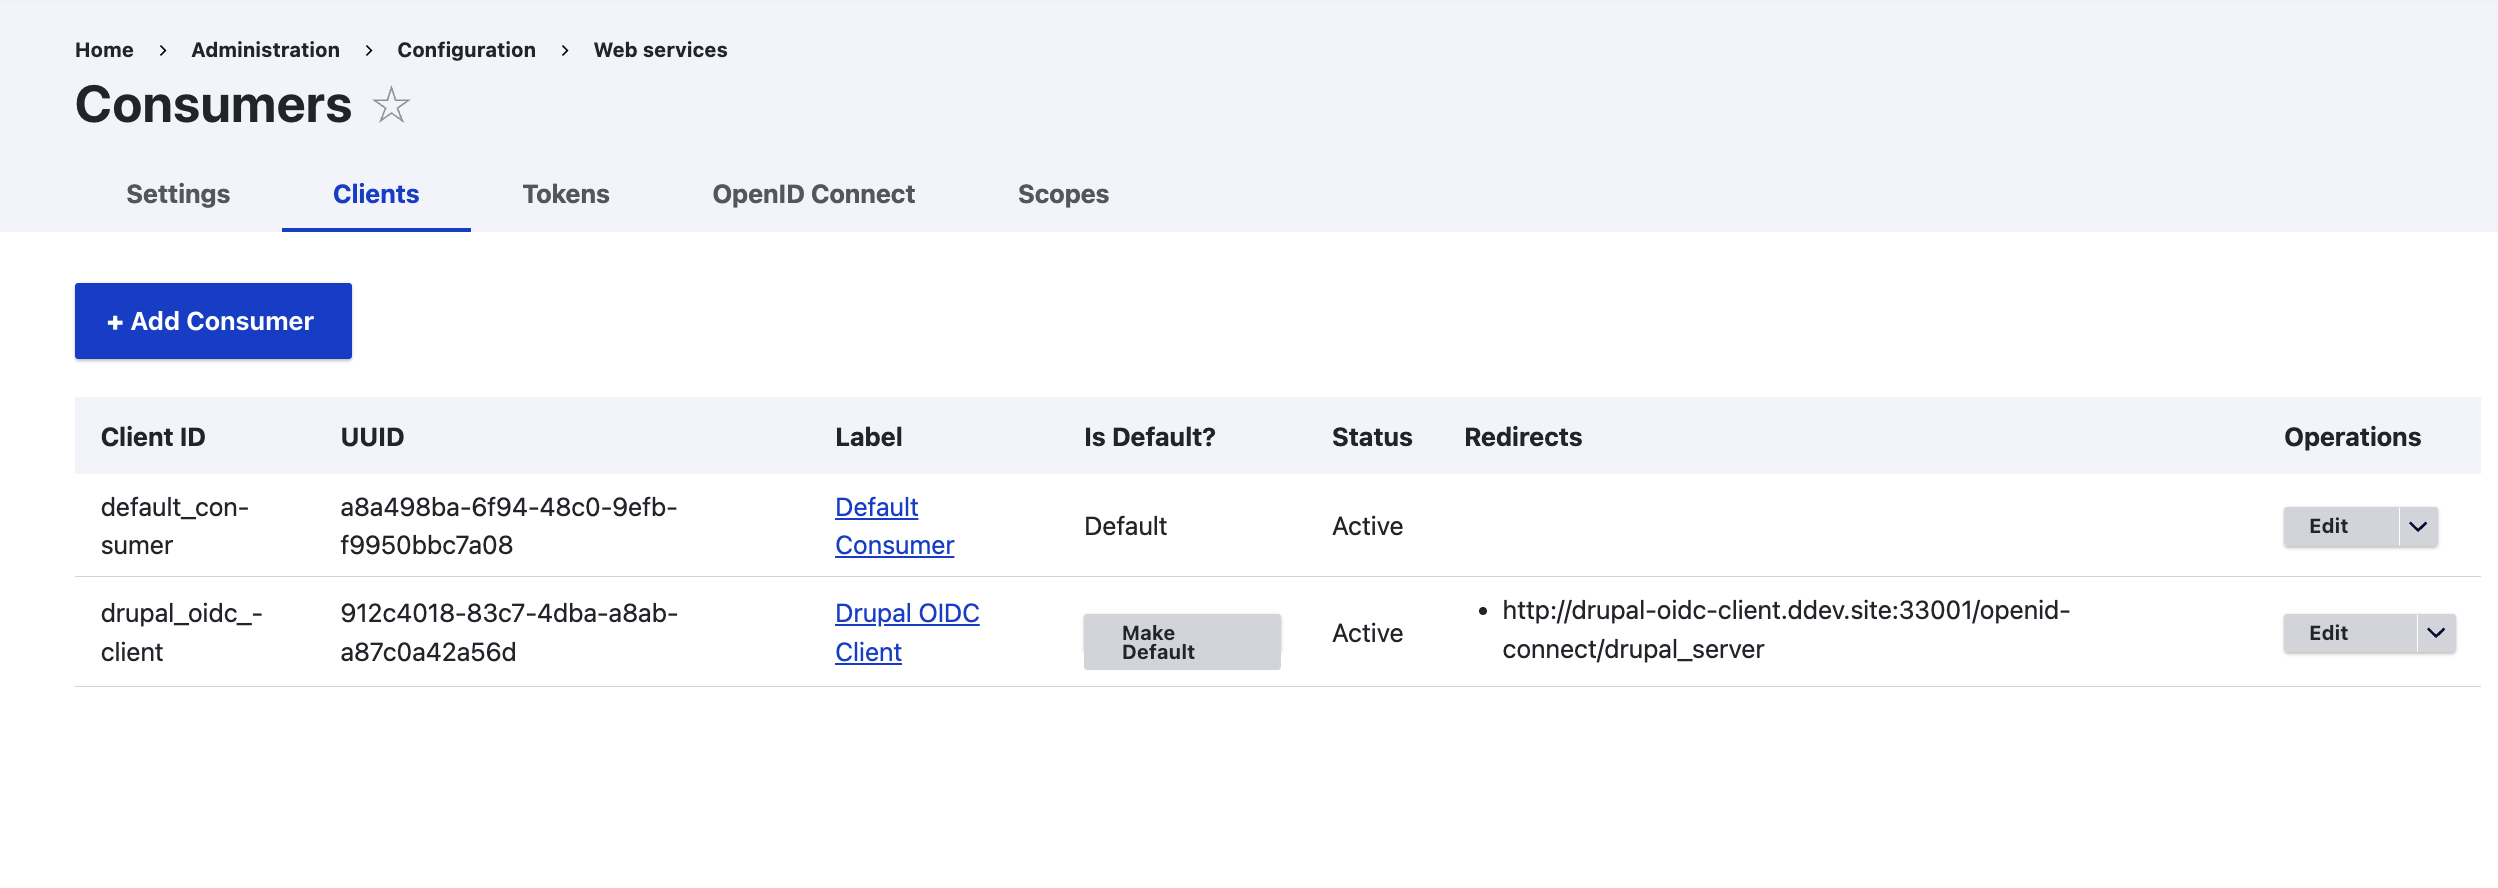Open the Configuration breadcrumb link
This screenshot has width=2498, height=888.
[x=466, y=50]
